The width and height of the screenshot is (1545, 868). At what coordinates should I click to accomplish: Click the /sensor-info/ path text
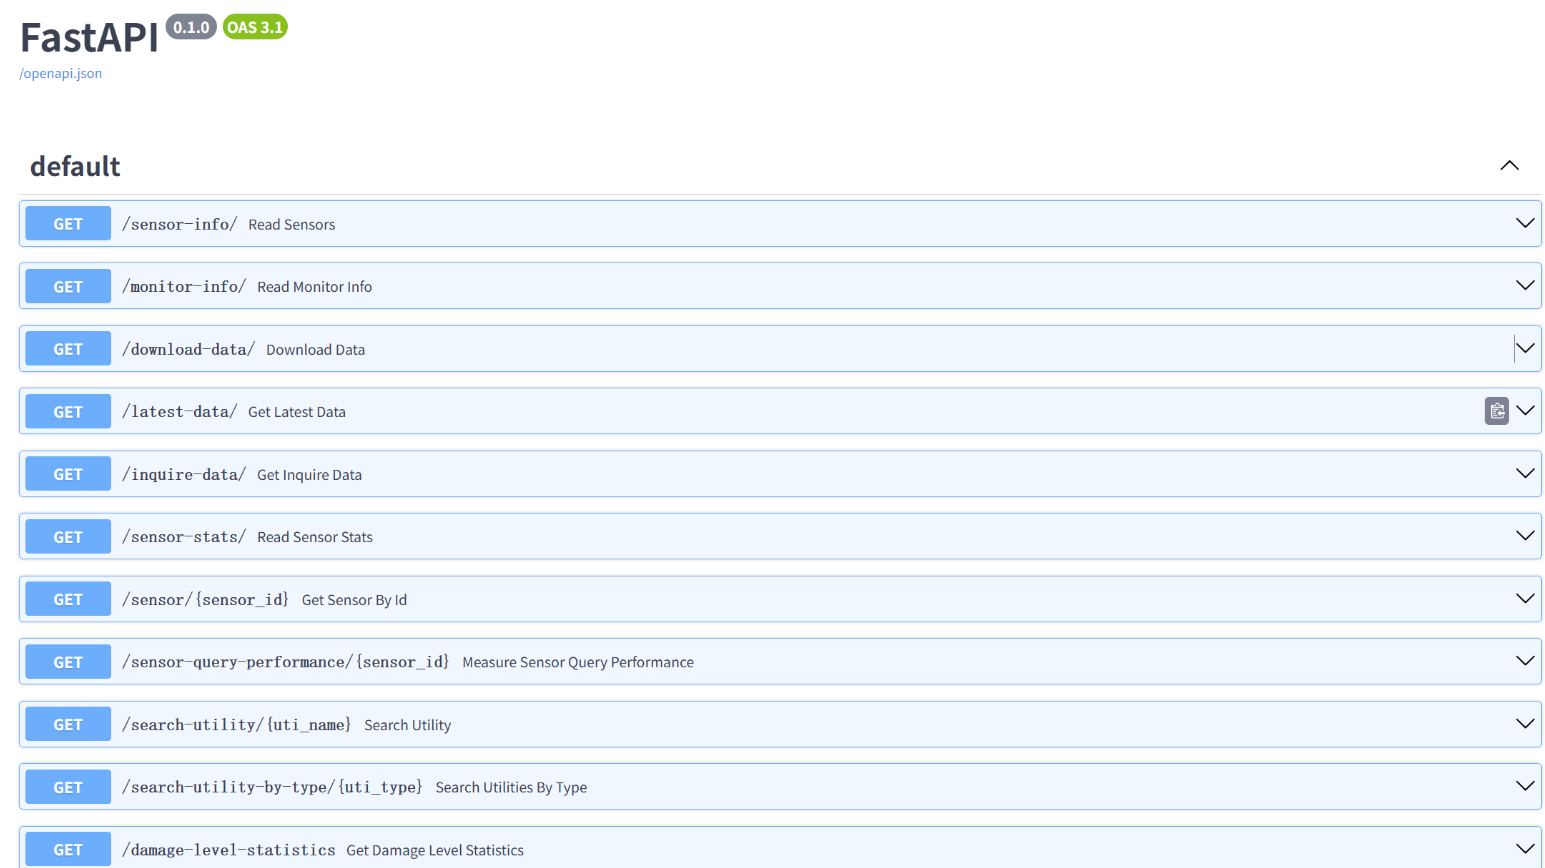click(180, 224)
